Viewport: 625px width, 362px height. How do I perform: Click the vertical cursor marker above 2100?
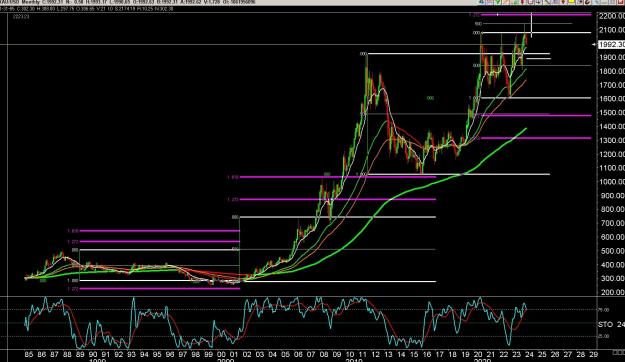point(531,25)
